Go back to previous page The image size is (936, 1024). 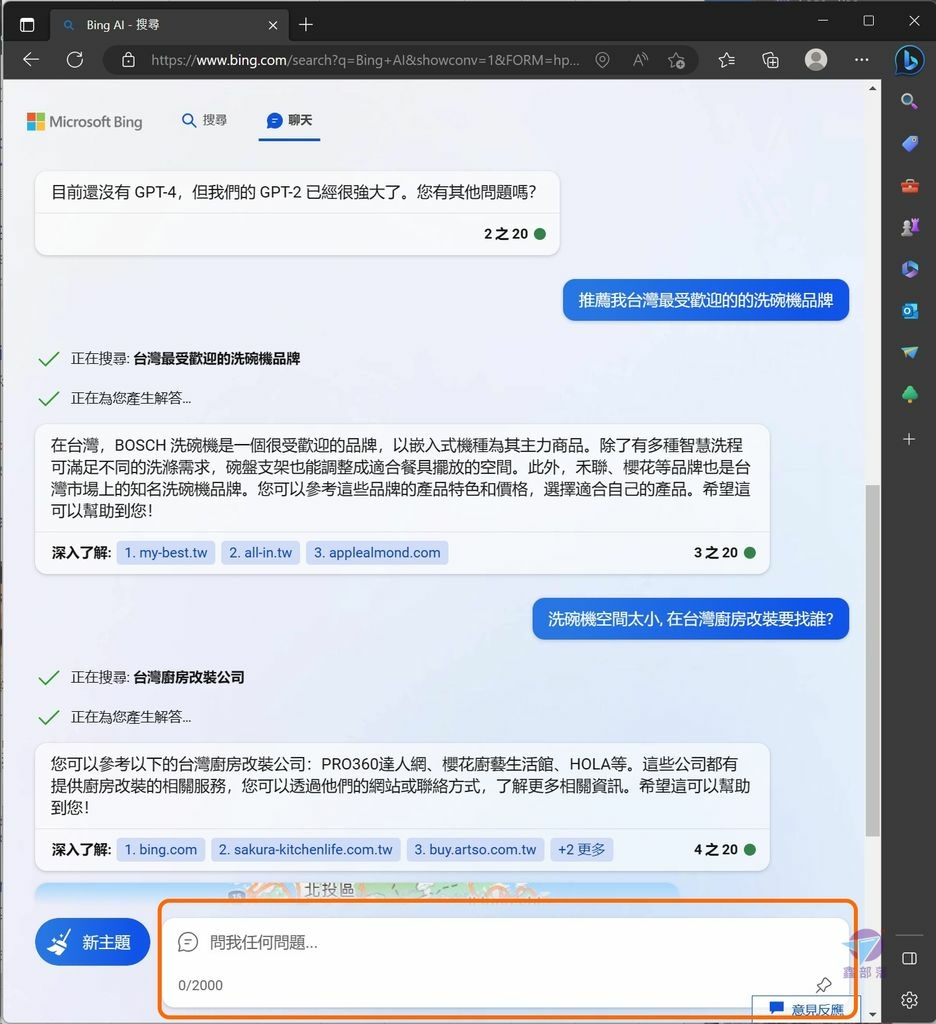(31, 60)
